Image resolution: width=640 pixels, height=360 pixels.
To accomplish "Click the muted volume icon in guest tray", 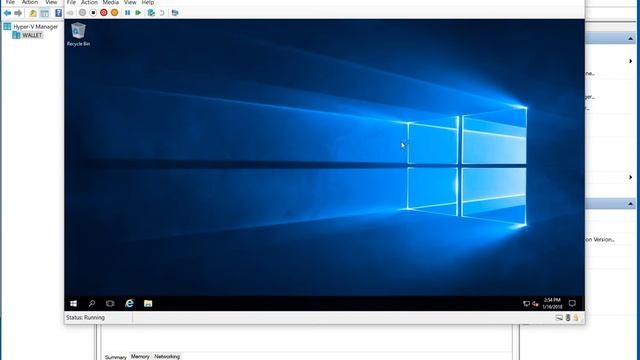I will 536,304.
